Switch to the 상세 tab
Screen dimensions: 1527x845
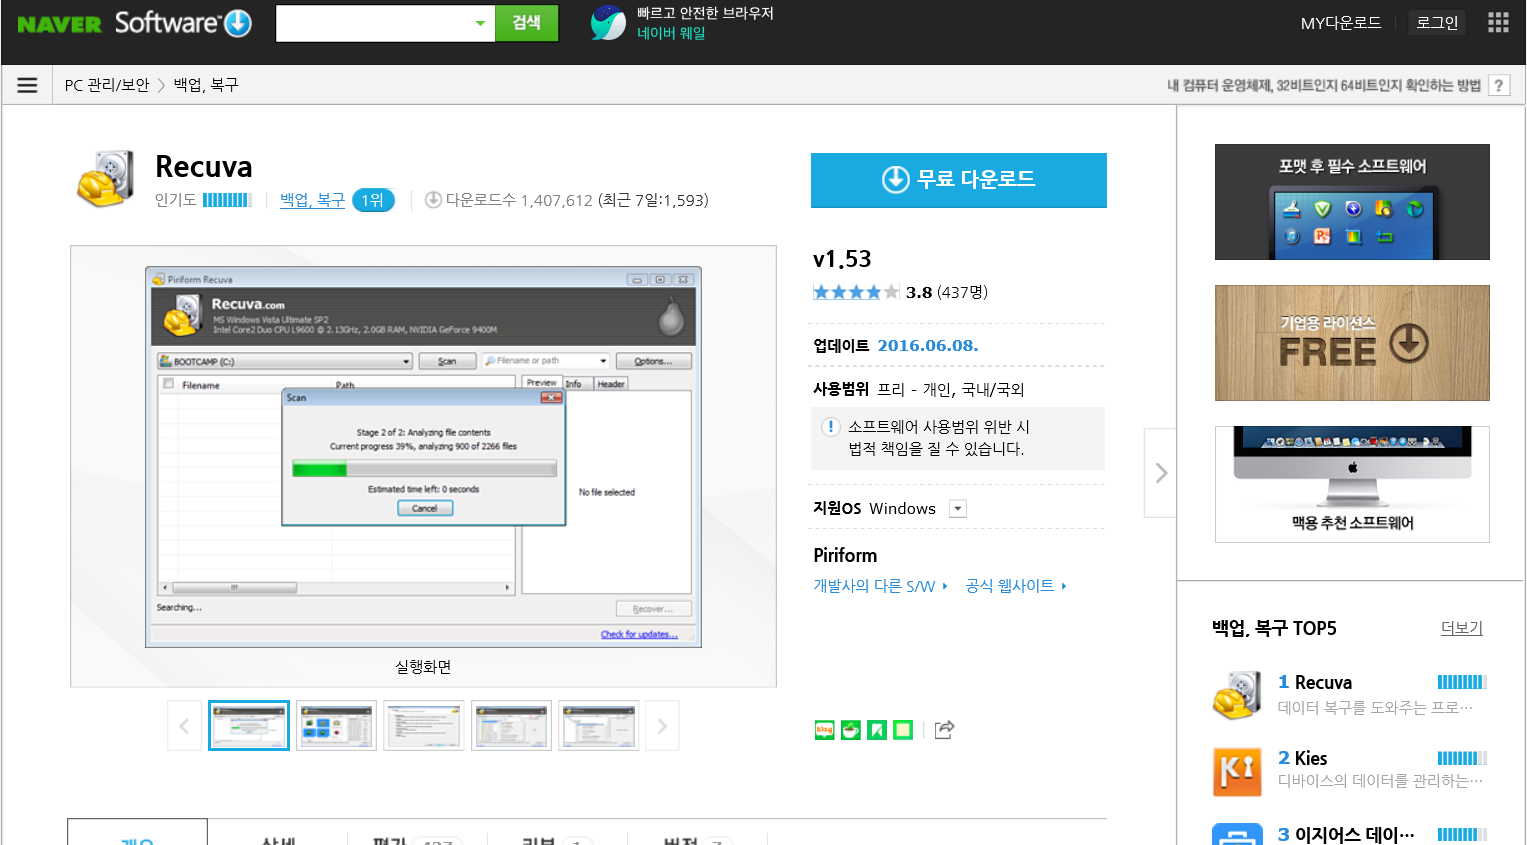(x=277, y=838)
